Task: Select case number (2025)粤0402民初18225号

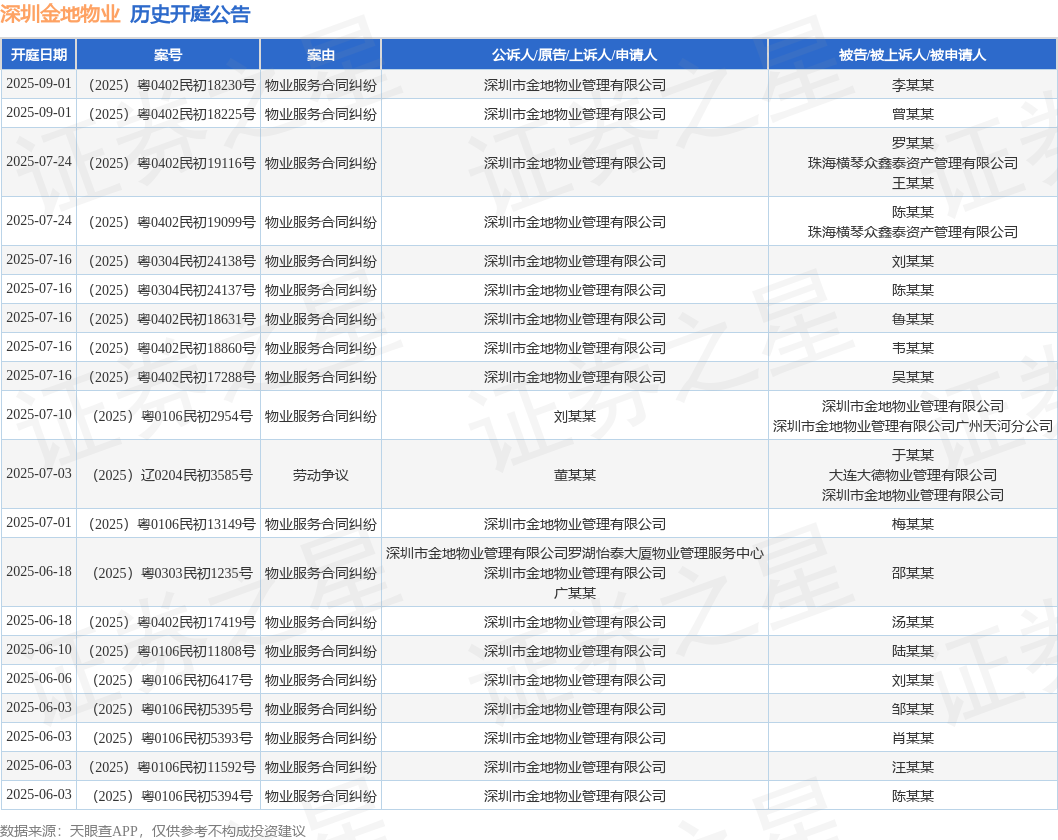Action: 172,114
